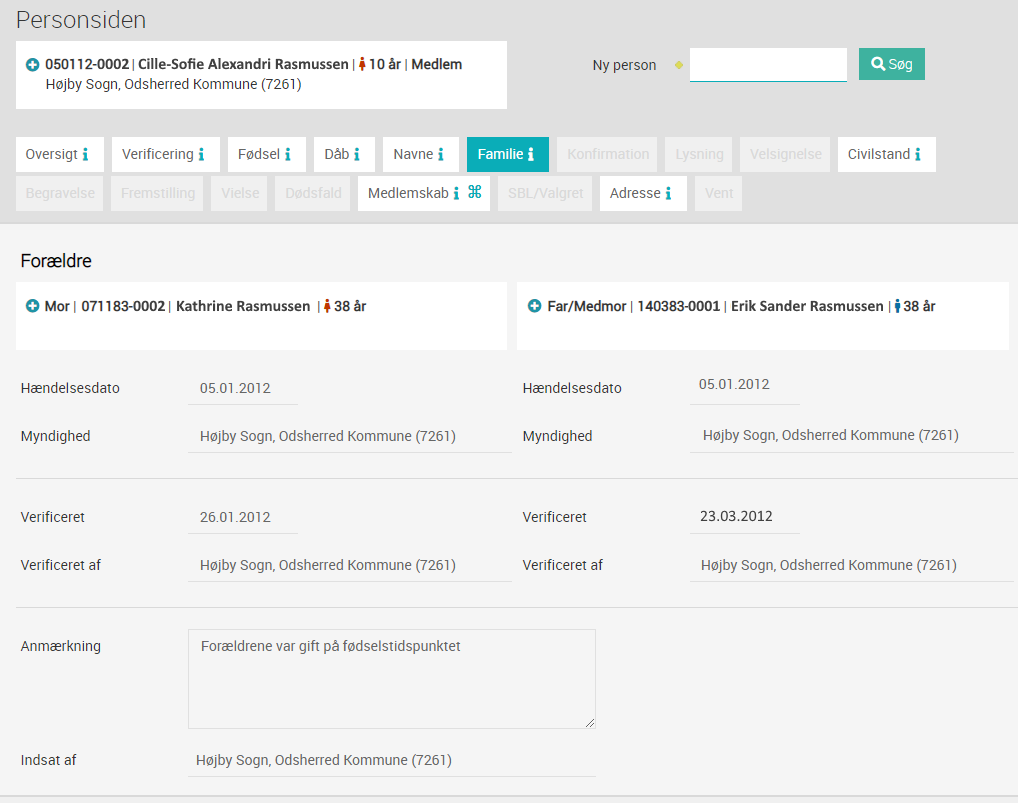Click info icon on Medlemskab tab
Viewport: 1018px width, 803px height.
coord(456,193)
